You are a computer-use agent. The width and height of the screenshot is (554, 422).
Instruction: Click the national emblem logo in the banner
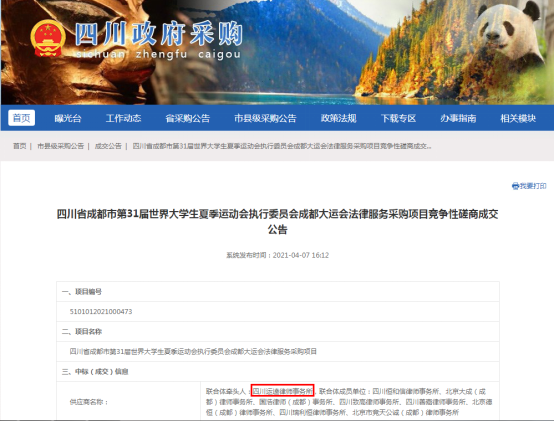click(x=48, y=39)
